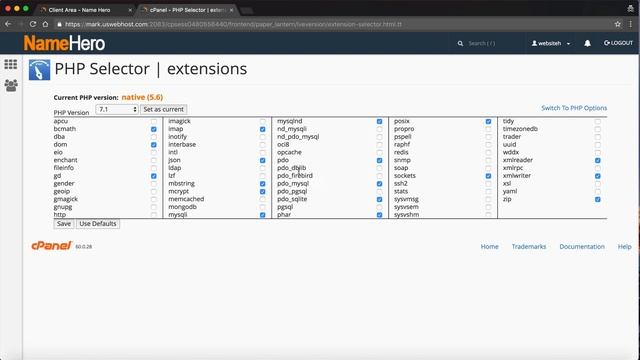The height and width of the screenshot is (360, 640).
Task: Click the secure padlock icon in the address bar
Action: pyautogui.click(x=60, y=24)
